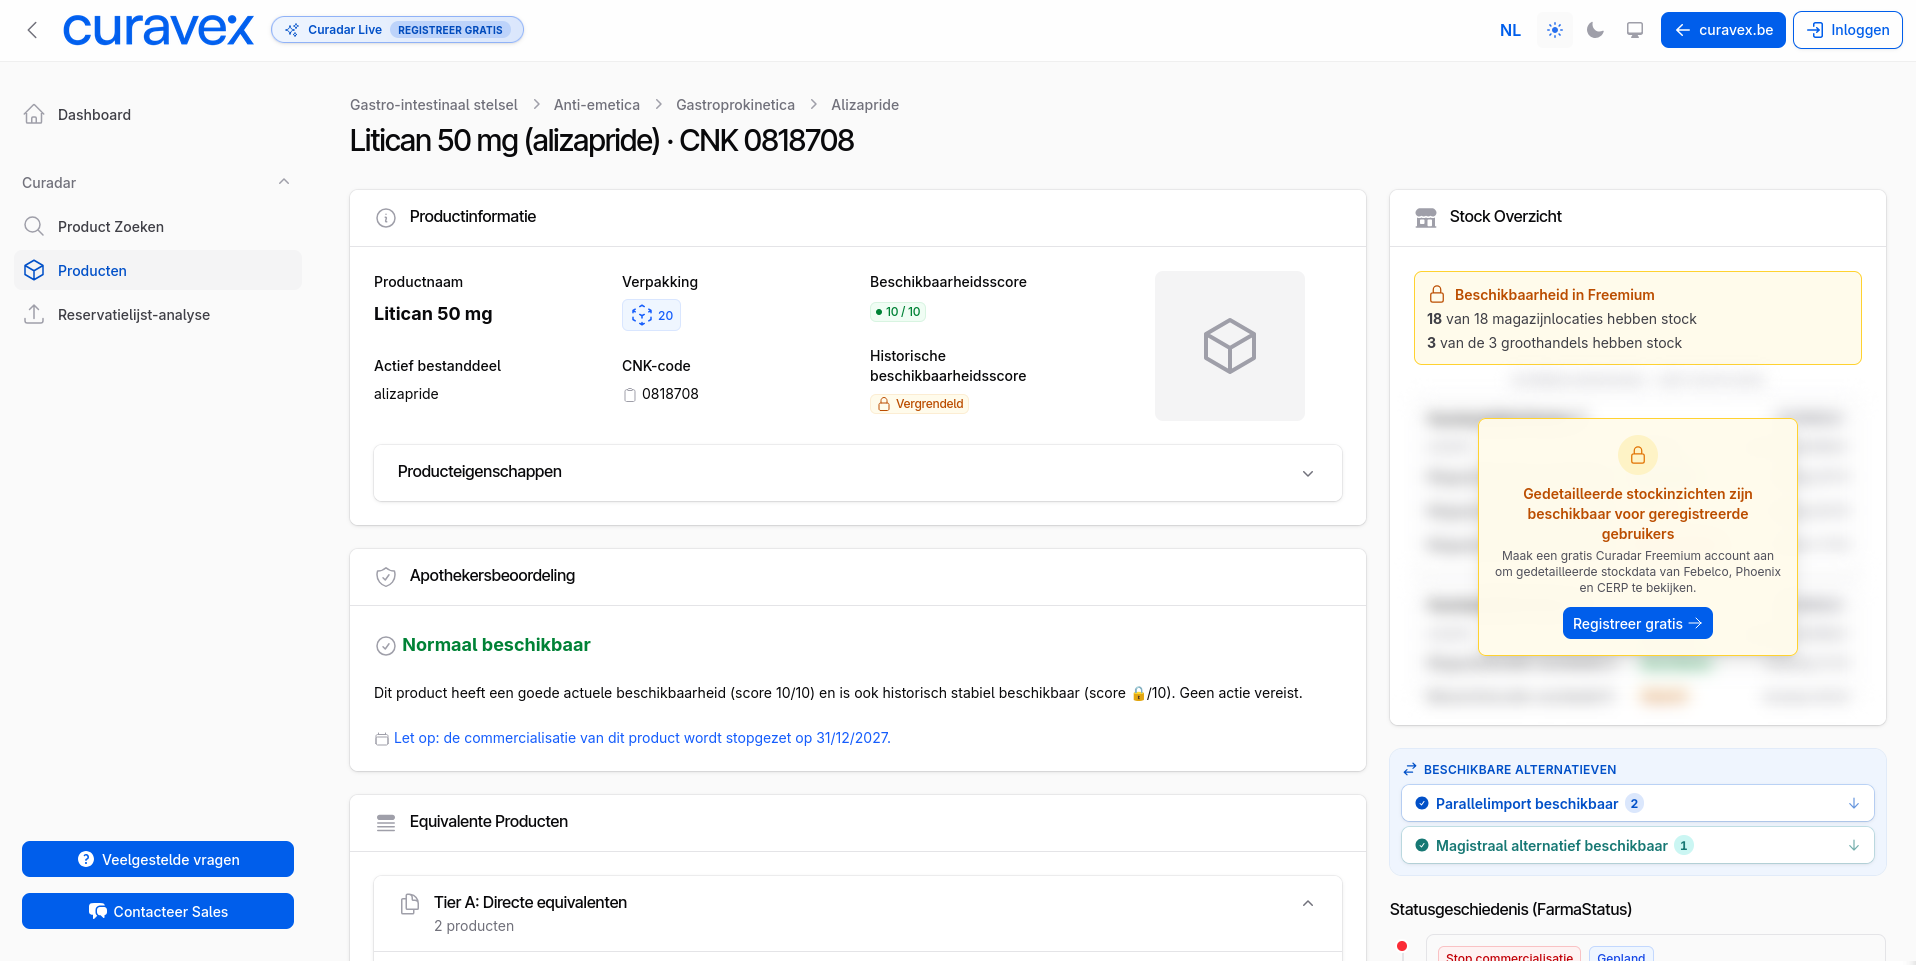Click the red timeline status dot
The image size is (1916, 965).
[1402, 946]
